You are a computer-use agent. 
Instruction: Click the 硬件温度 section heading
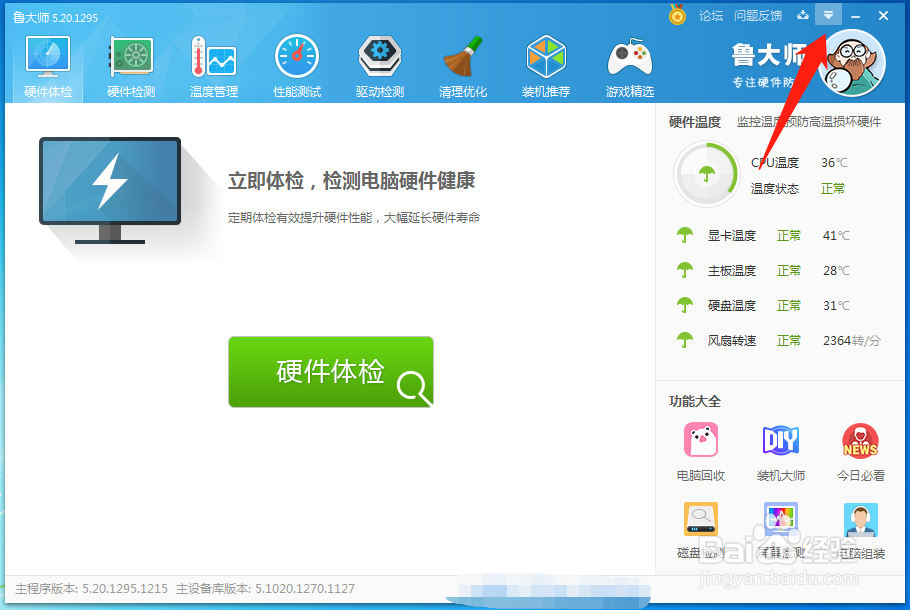695,122
